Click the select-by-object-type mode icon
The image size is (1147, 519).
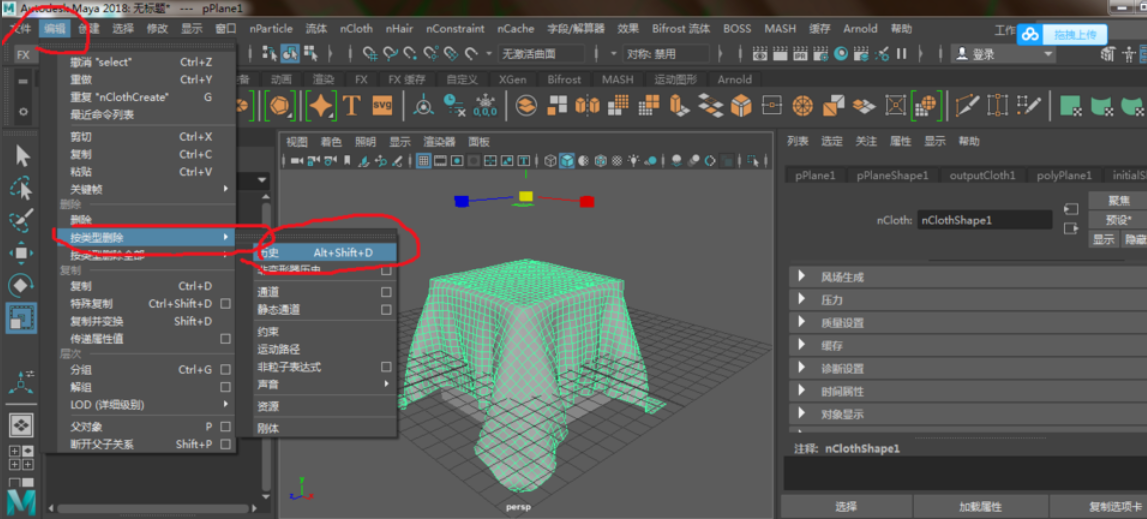point(290,53)
